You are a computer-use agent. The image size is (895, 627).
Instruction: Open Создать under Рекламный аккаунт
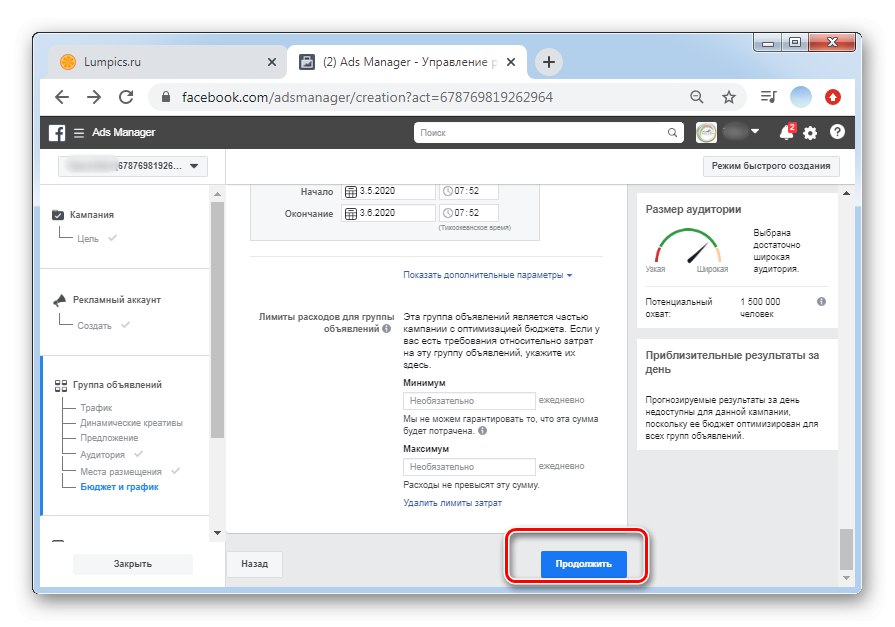(94, 325)
